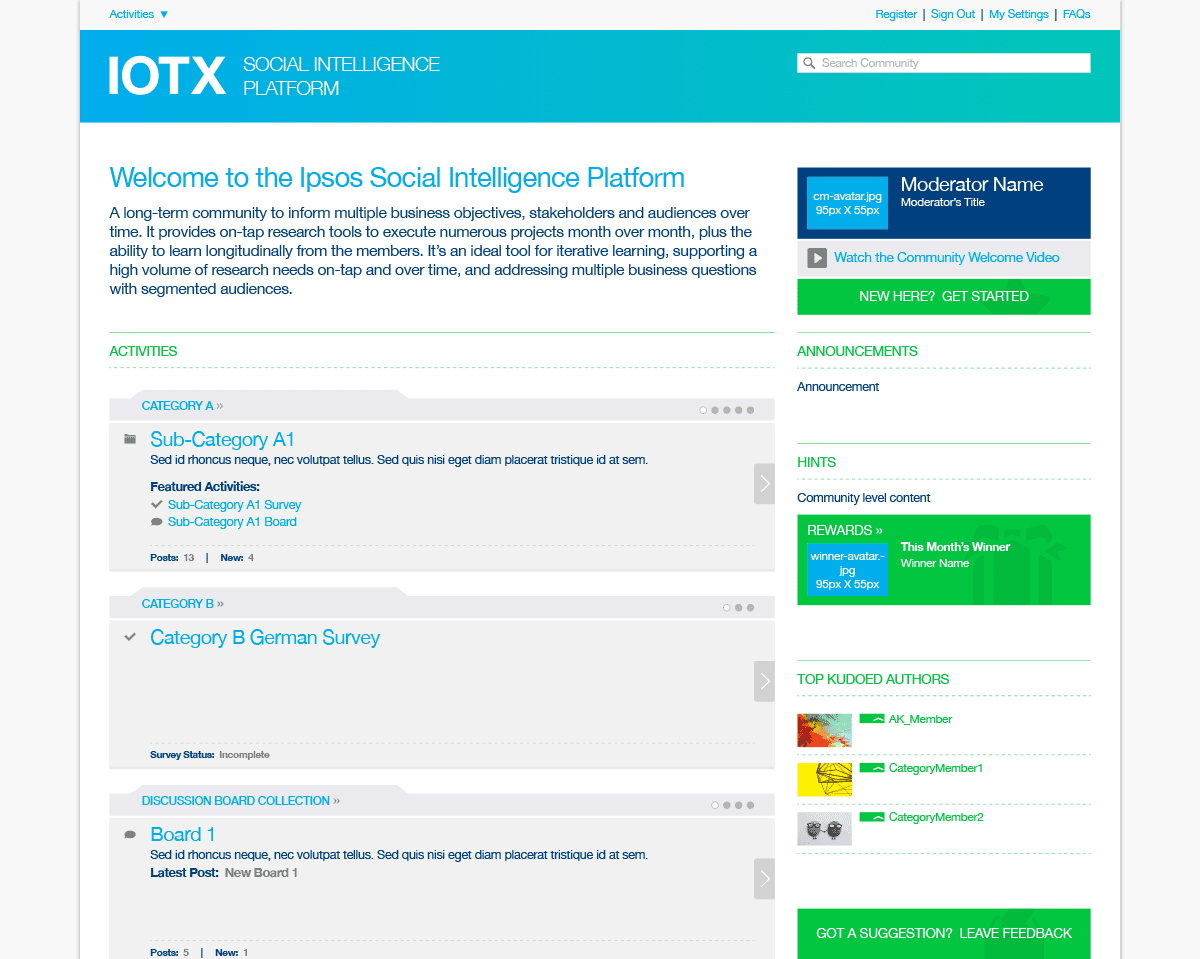This screenshot has width=1200, height=959.
Task: Advance Category A carousel with right arrow
Action: (764, 484)
